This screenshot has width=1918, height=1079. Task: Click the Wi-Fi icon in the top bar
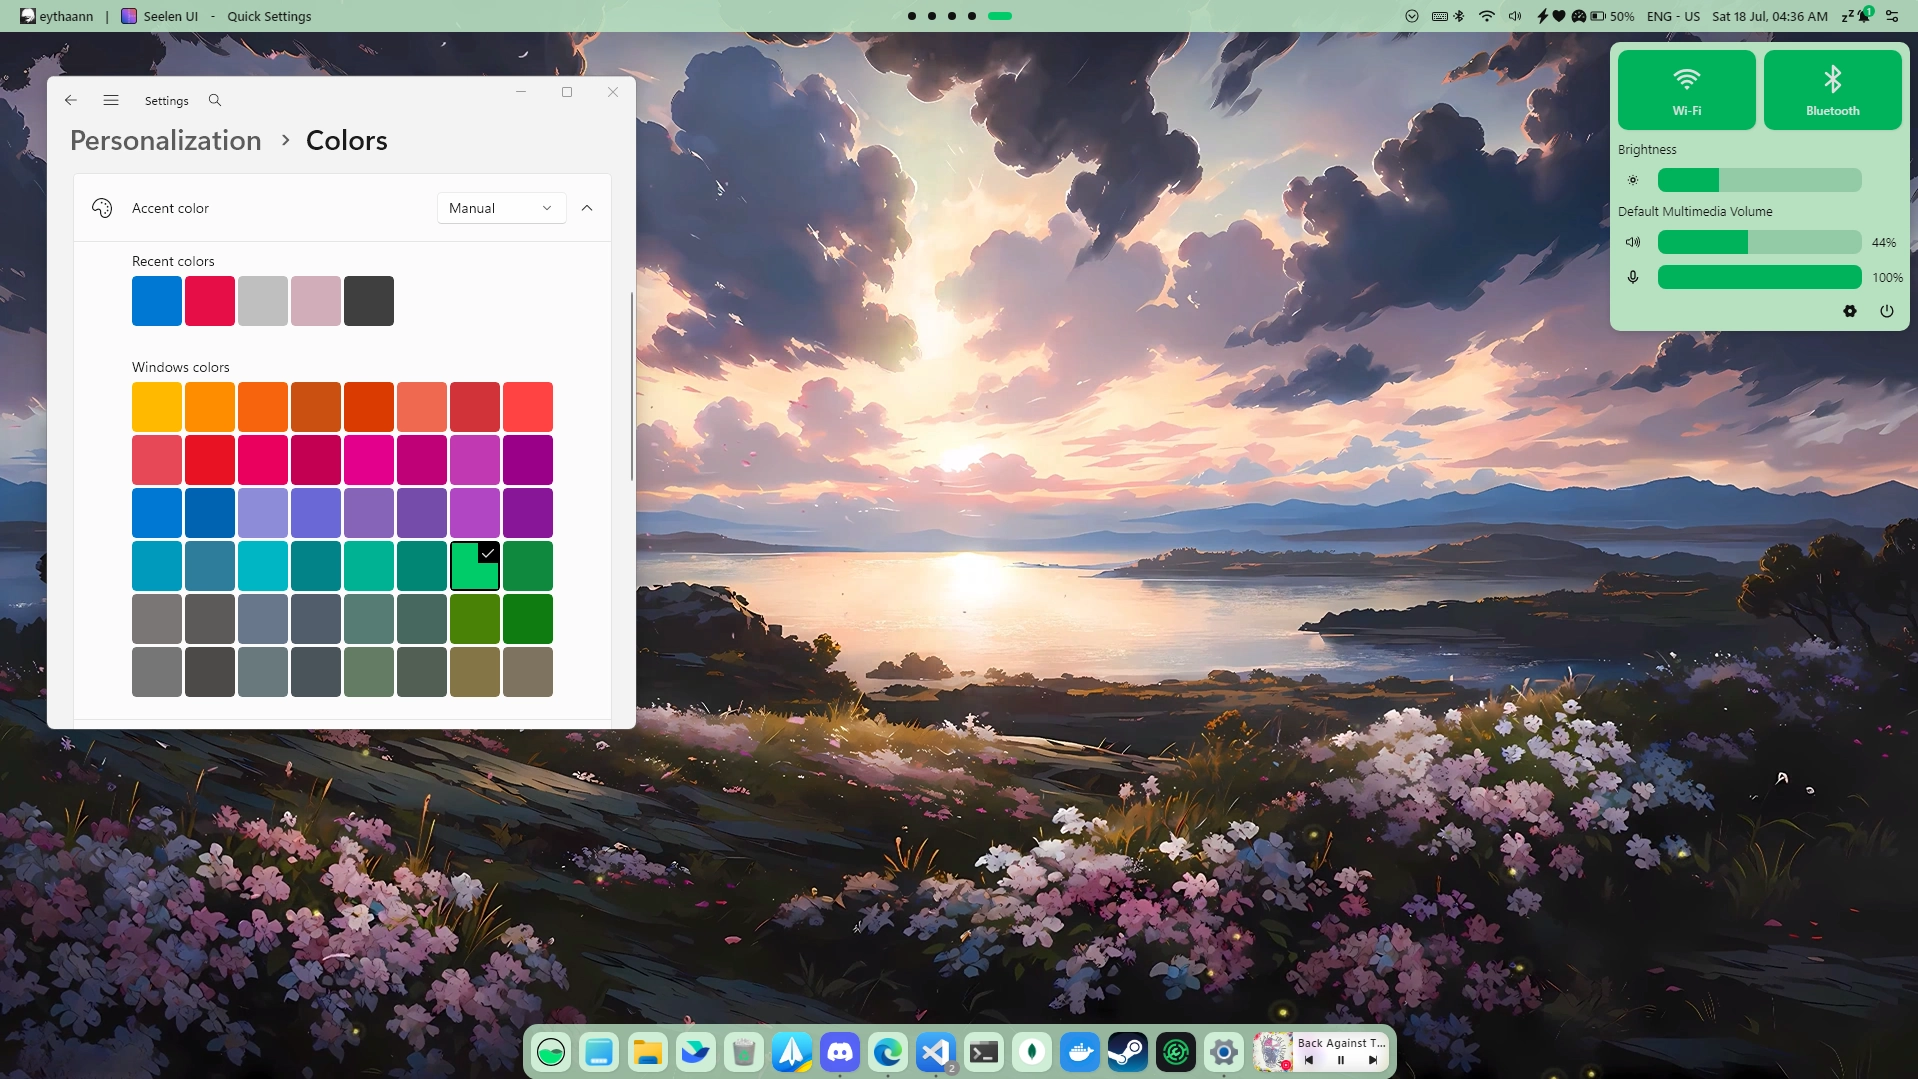tap(1487, 16)
